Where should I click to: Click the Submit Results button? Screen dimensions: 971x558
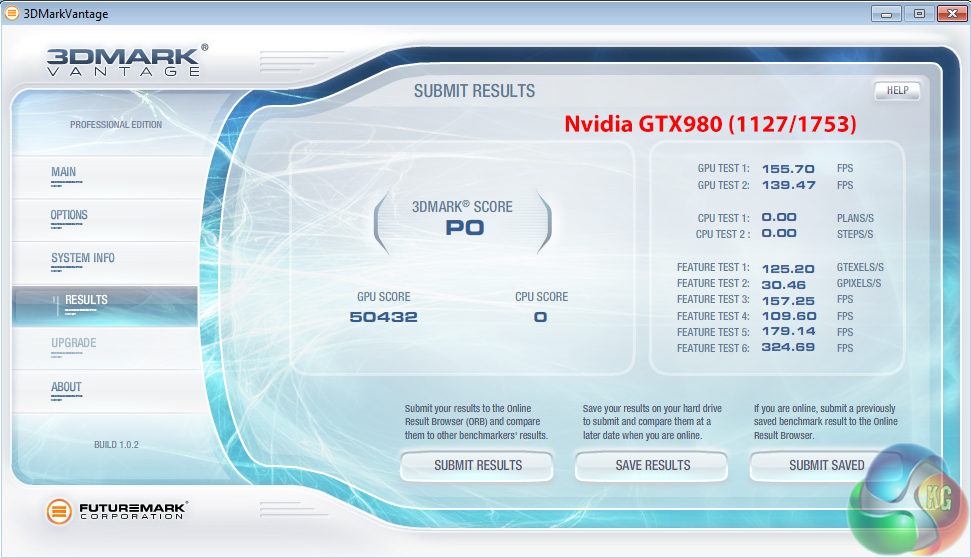(x=477, y=466)
